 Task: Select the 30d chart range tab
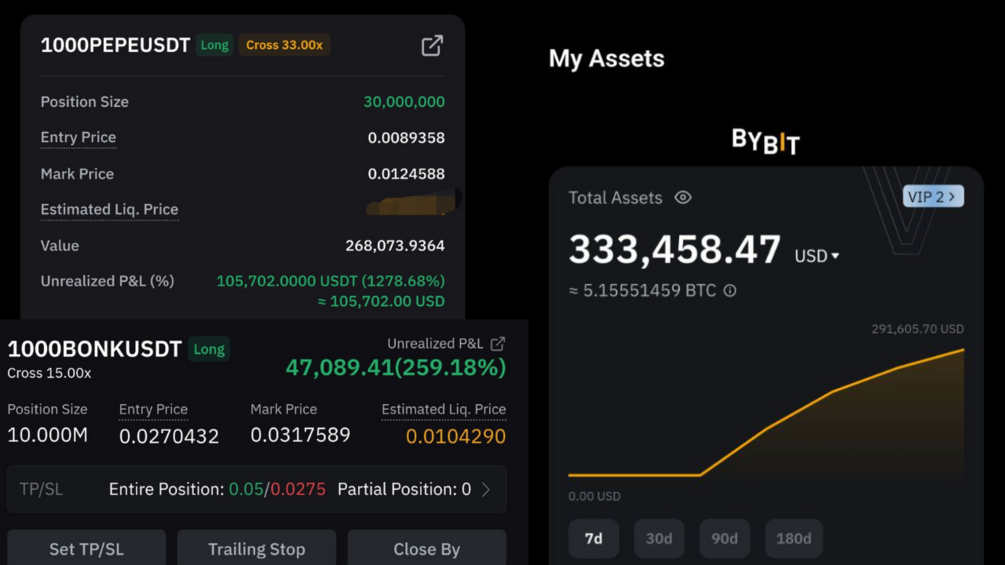tap(659, 539)
